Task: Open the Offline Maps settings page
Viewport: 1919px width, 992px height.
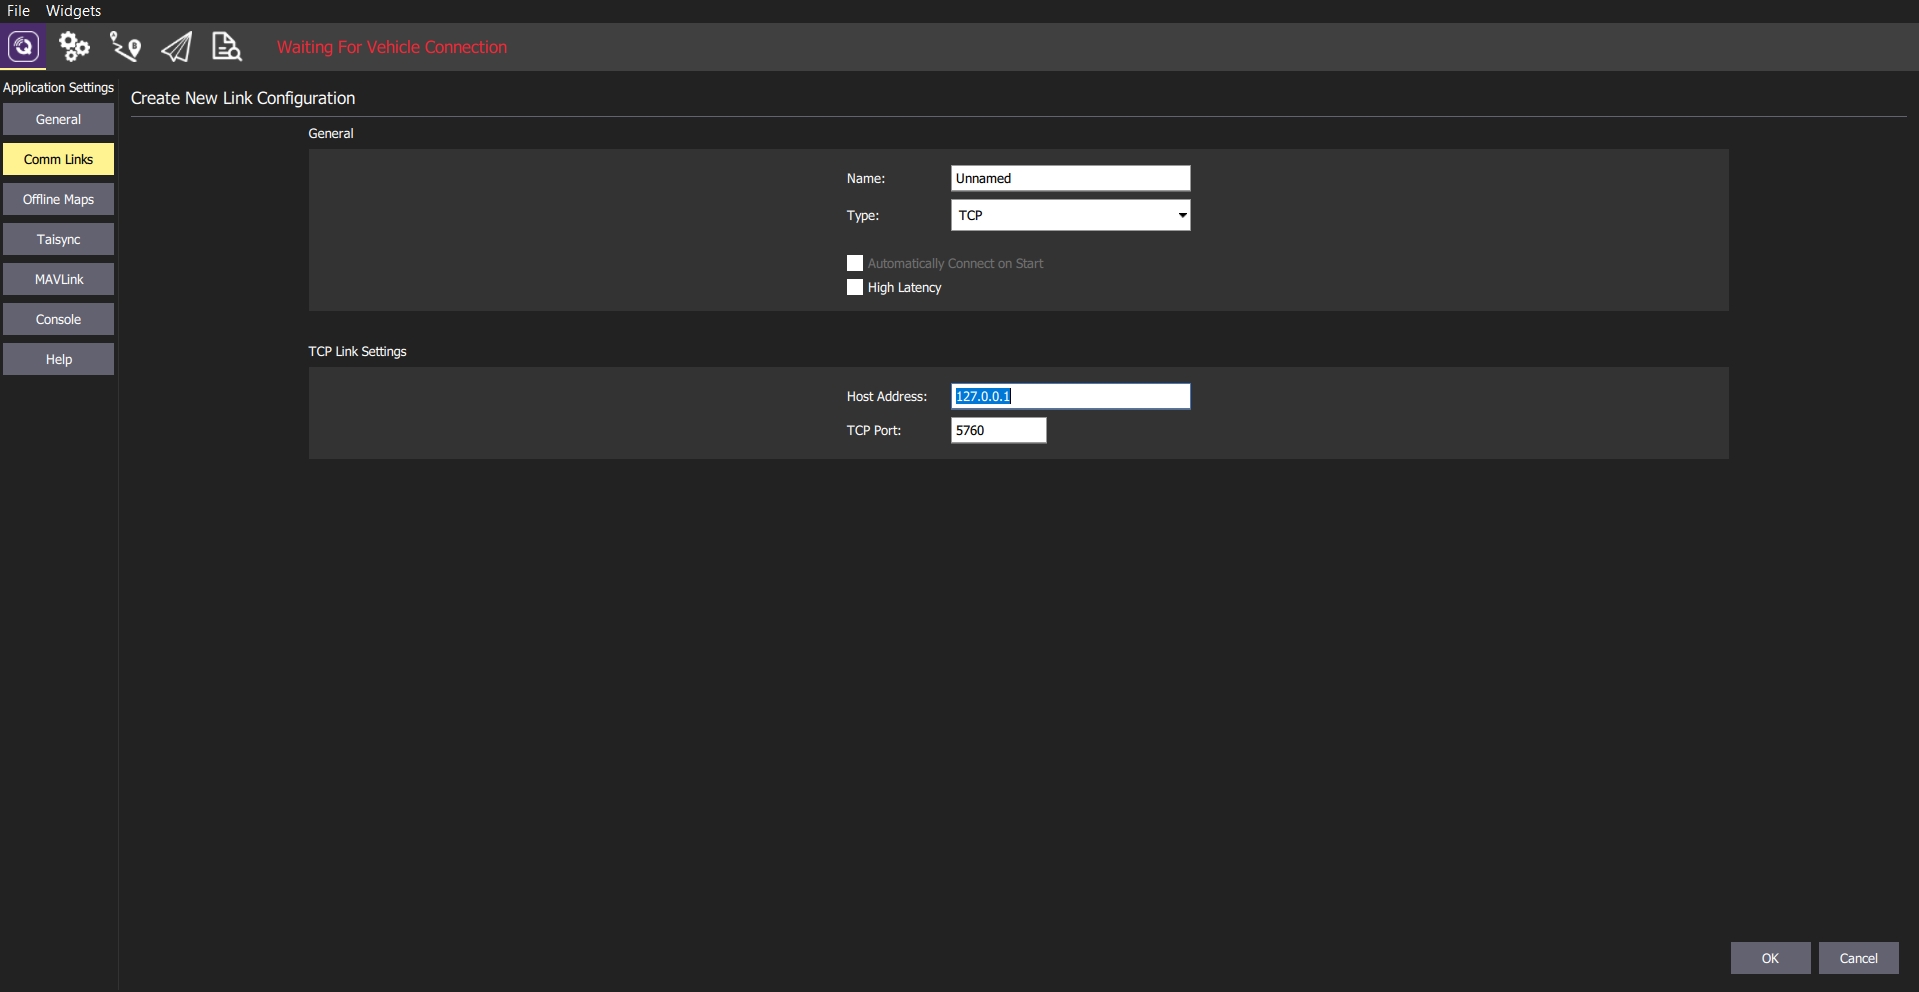Action: (x=58, y=200)
